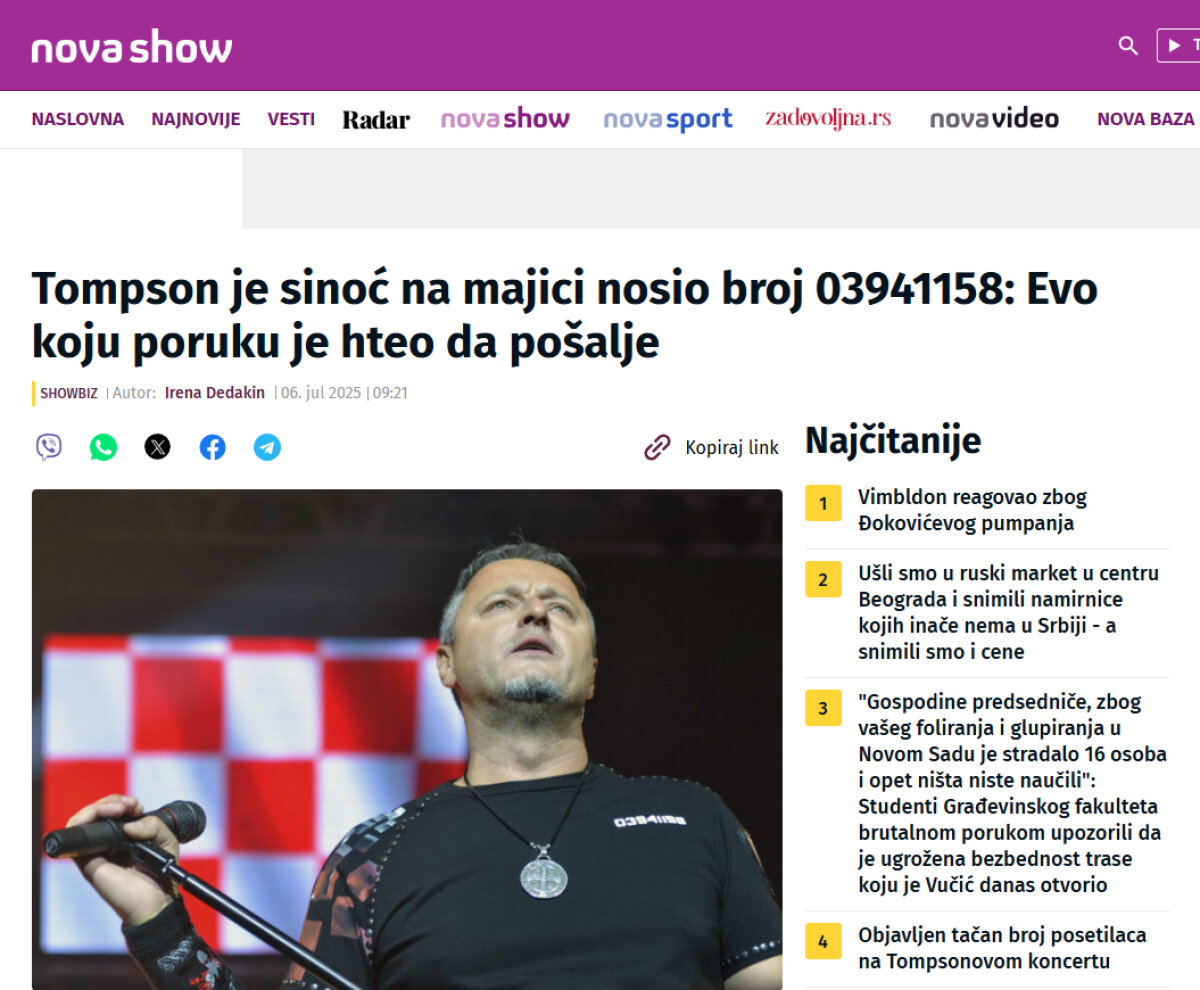Open the search magnifier icon
This screenshot has height=990, width=1200.
coord(1128,46)
